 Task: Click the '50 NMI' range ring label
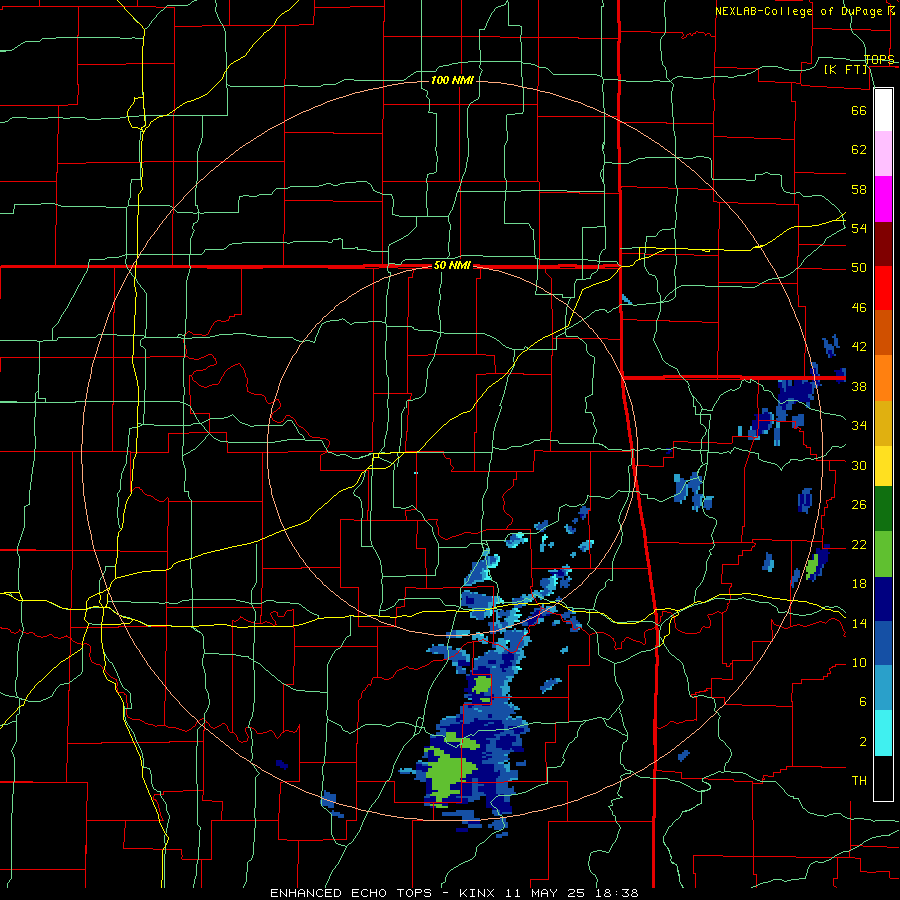(452, 265)
